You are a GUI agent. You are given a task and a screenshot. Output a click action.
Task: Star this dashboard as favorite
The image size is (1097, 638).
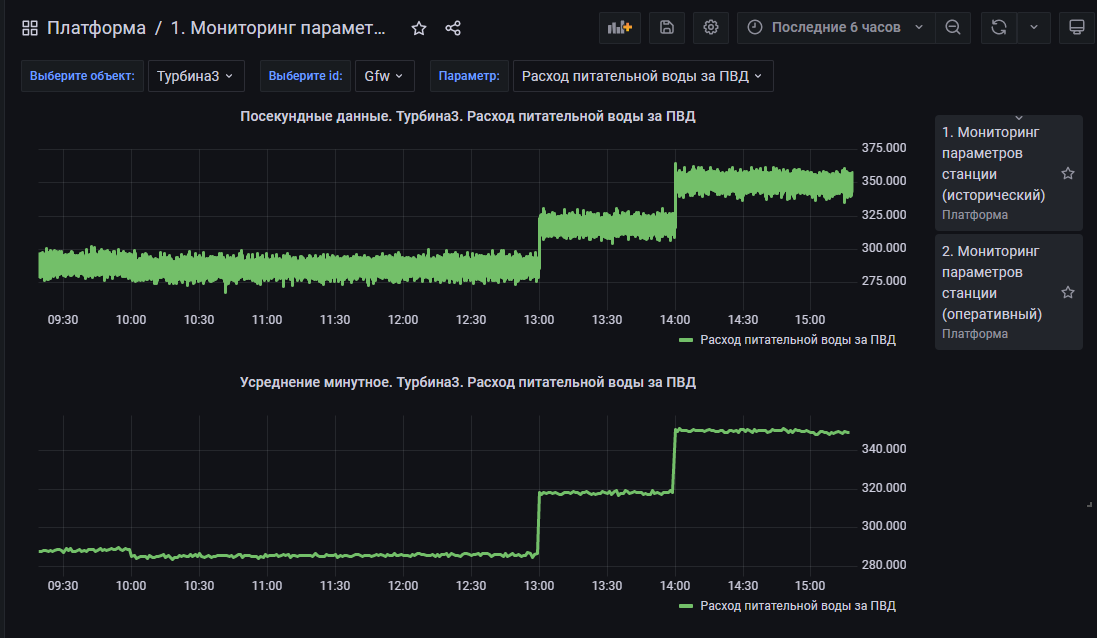(419, 28)
